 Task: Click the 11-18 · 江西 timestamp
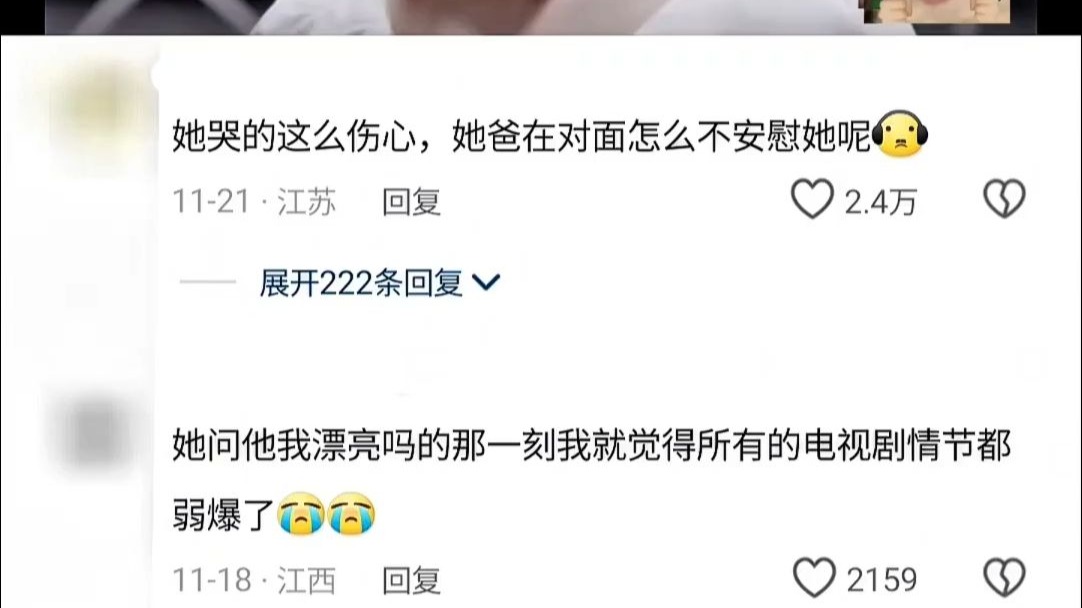click(x=254, y=580)
